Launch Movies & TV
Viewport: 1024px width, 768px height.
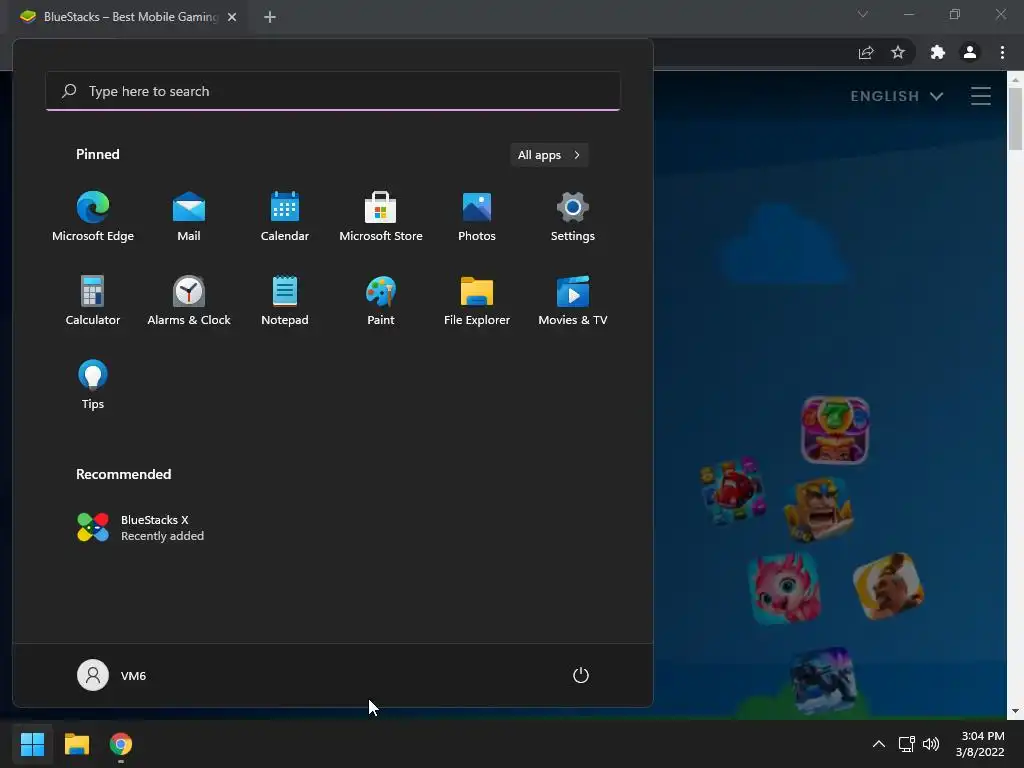click(x=573, y=301)
